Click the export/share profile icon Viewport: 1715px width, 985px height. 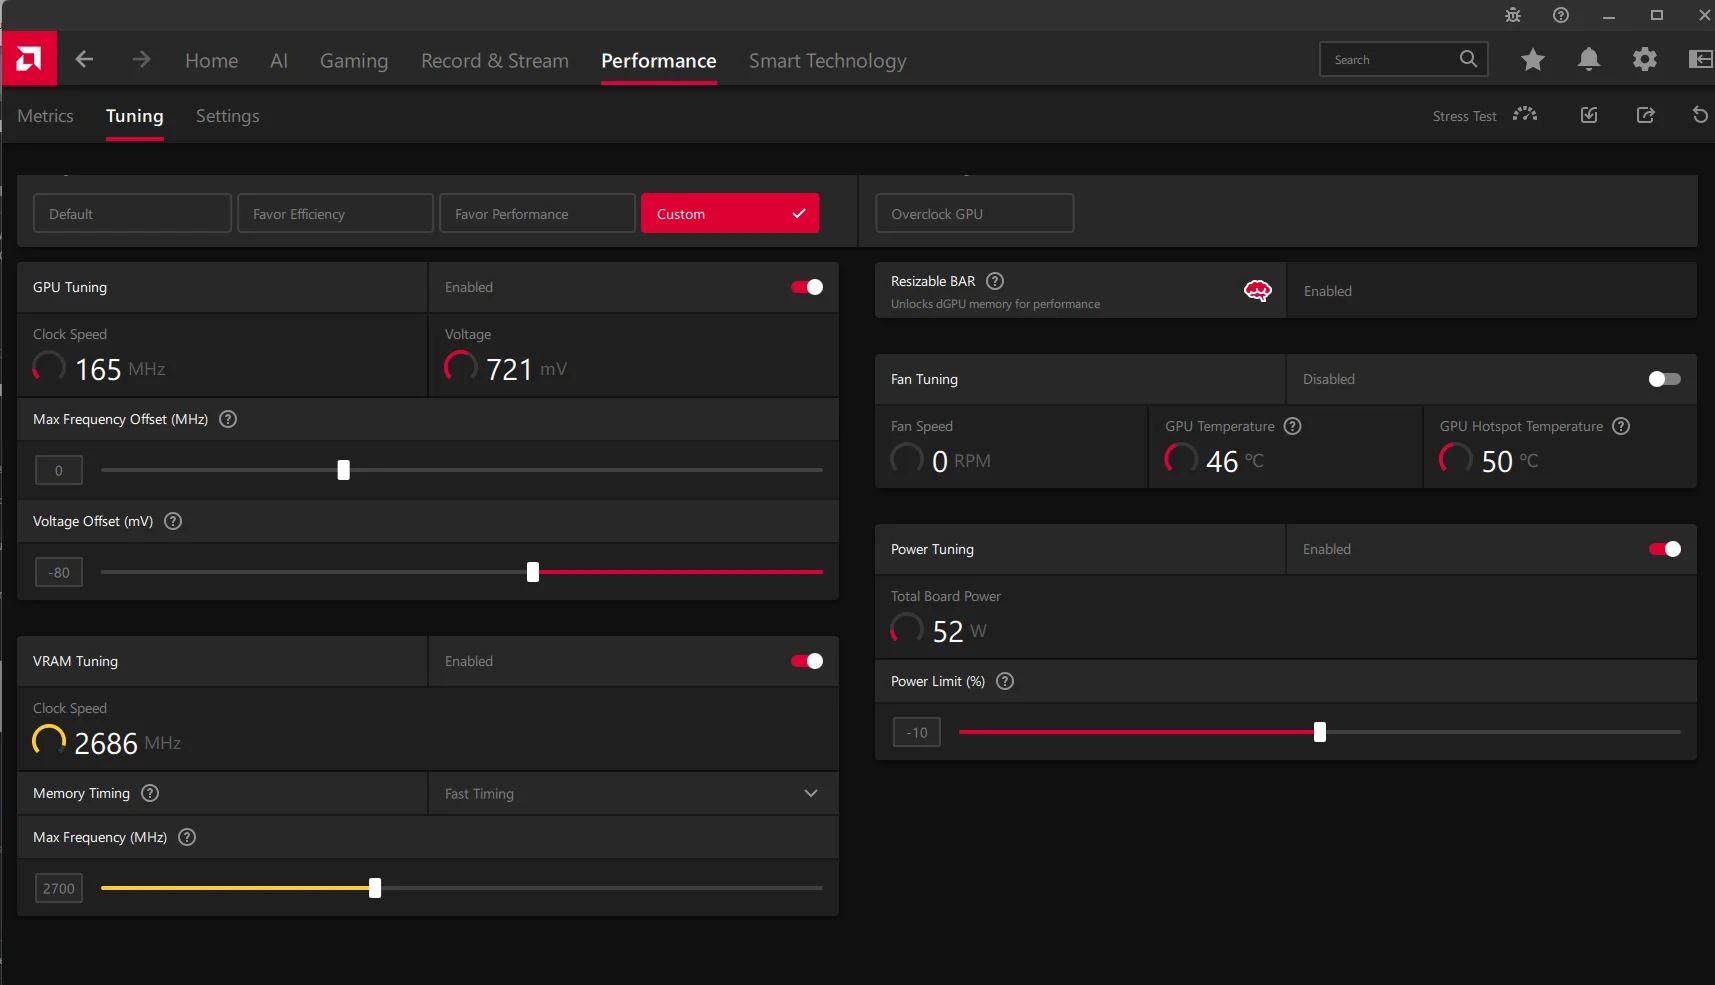[1645, 115]
